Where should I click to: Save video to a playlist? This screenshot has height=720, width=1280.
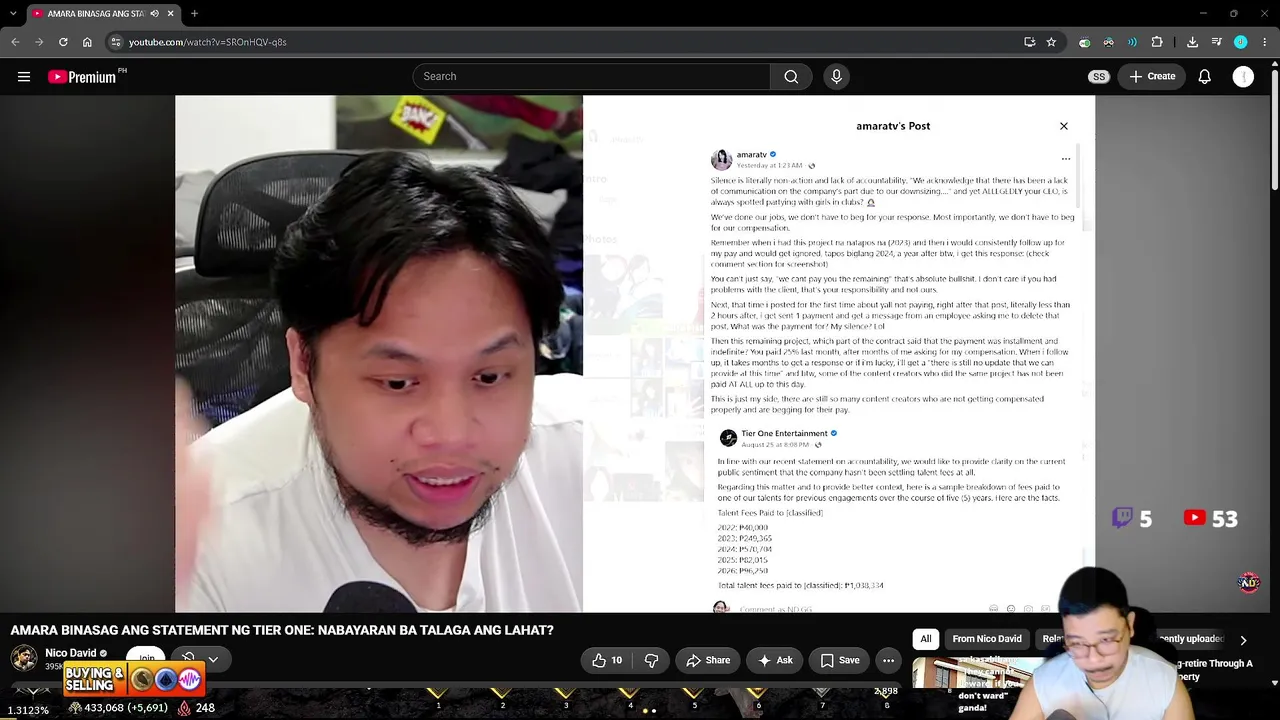click(x=840, y=660)
